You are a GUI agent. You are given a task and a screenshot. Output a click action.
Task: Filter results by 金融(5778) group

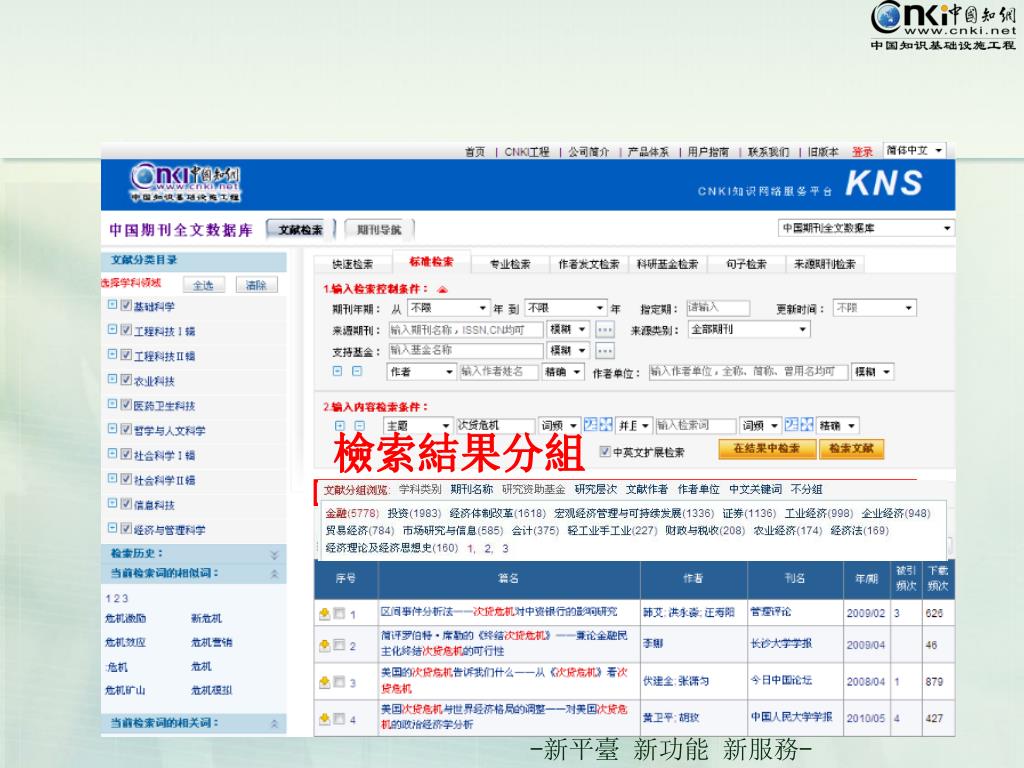pos(352,513)
